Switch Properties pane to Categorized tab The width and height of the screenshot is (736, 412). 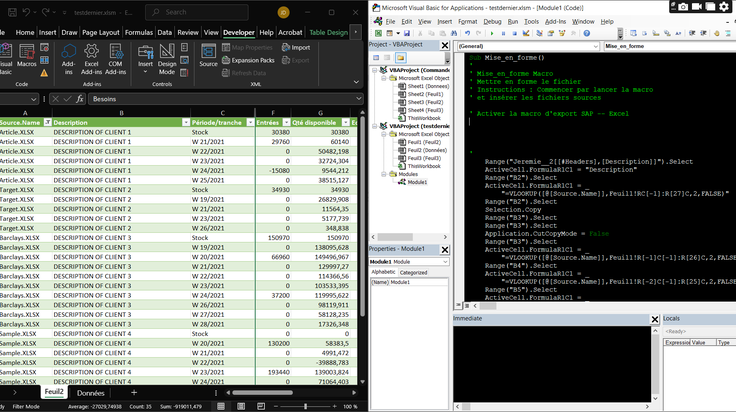click(x=413, y=272)
